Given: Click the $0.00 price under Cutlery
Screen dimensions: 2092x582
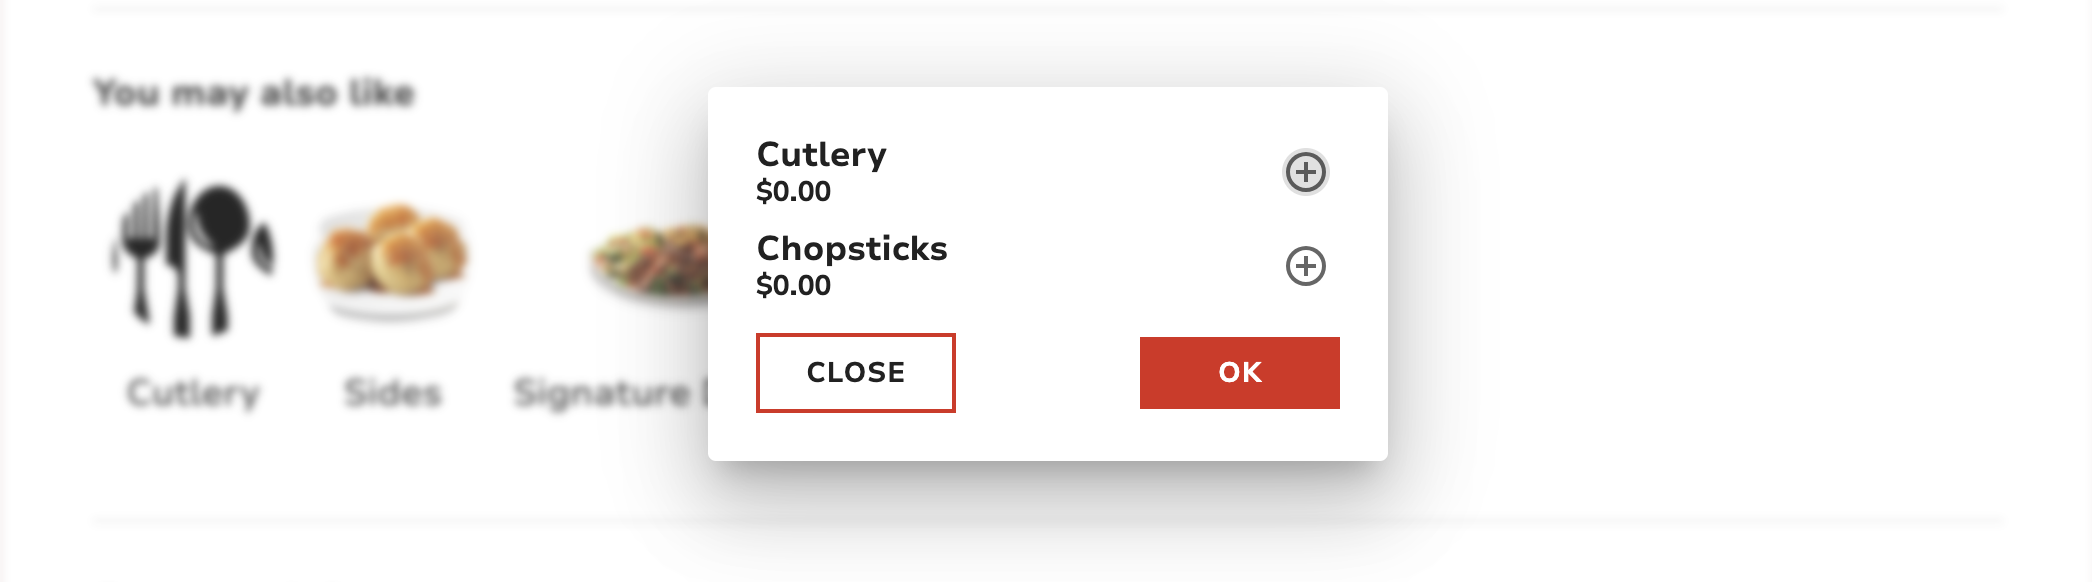Looking at the screenshot, I should (x=793, y=191).
